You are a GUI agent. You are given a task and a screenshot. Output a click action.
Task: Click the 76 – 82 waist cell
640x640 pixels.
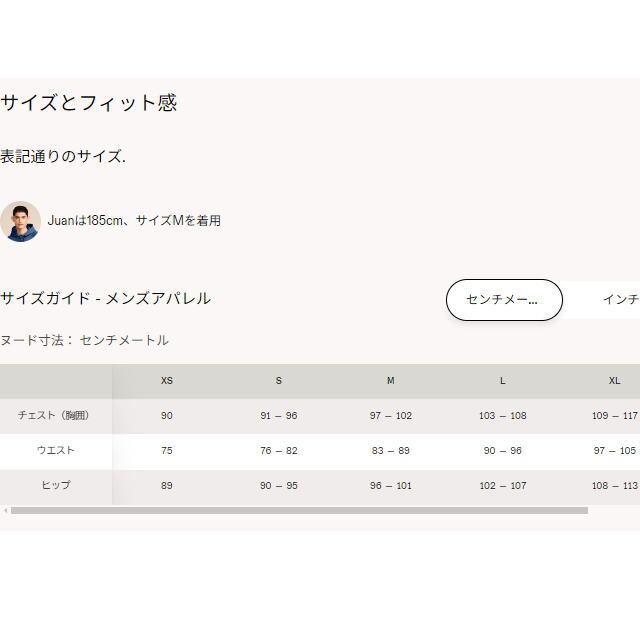point(279,451)
